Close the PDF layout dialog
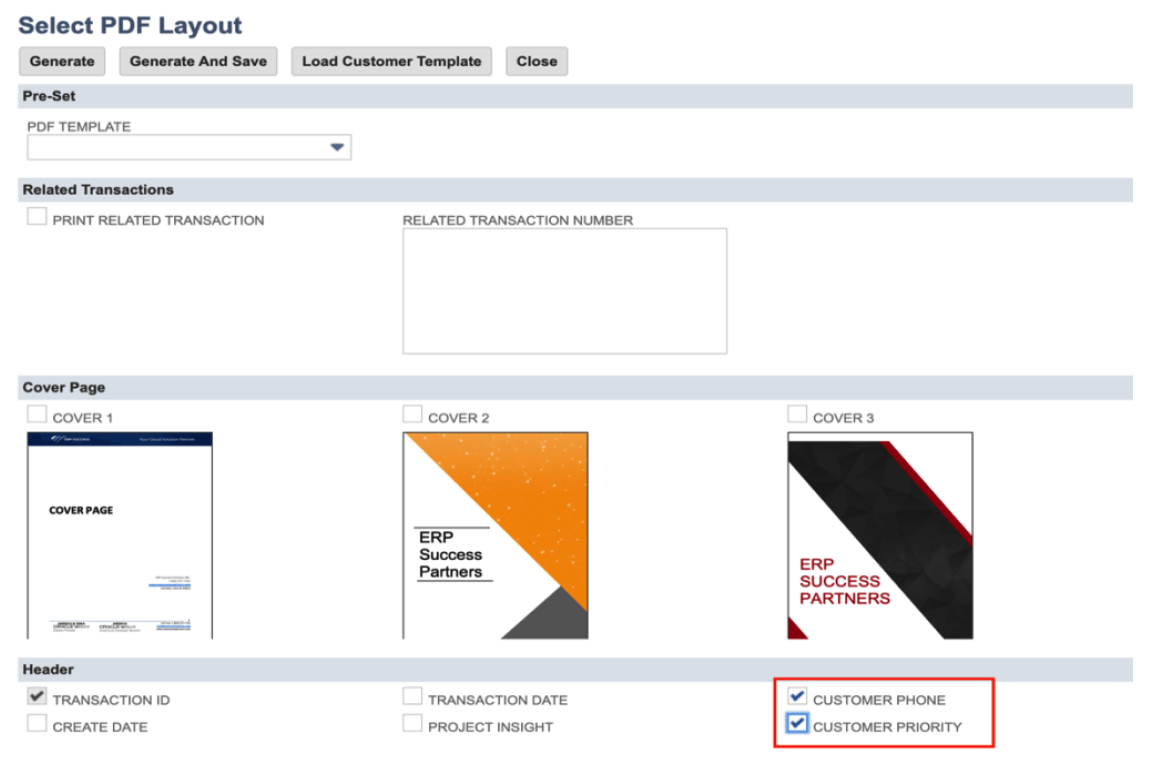 click(x=537, y=61)
